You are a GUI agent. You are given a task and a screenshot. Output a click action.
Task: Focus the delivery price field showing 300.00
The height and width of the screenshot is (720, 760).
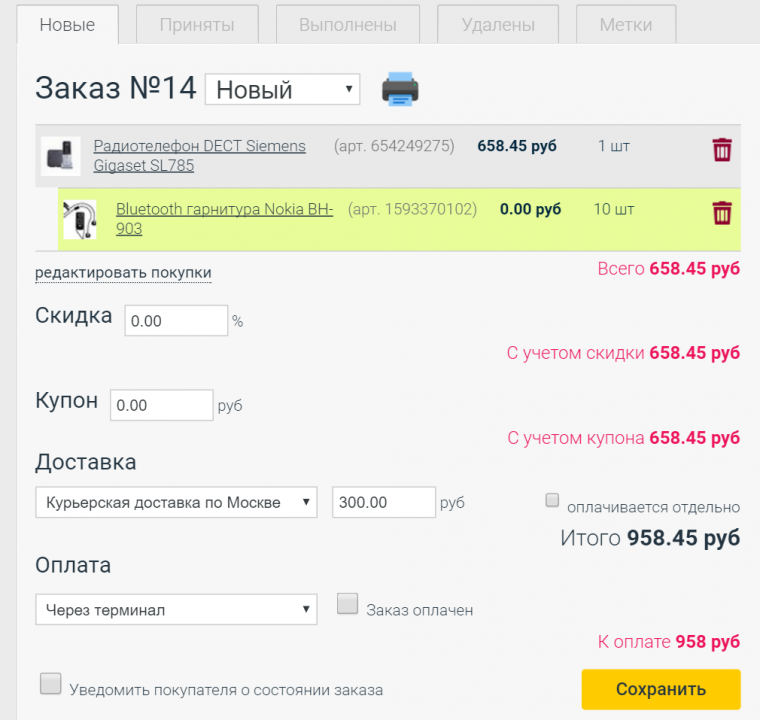383,502
